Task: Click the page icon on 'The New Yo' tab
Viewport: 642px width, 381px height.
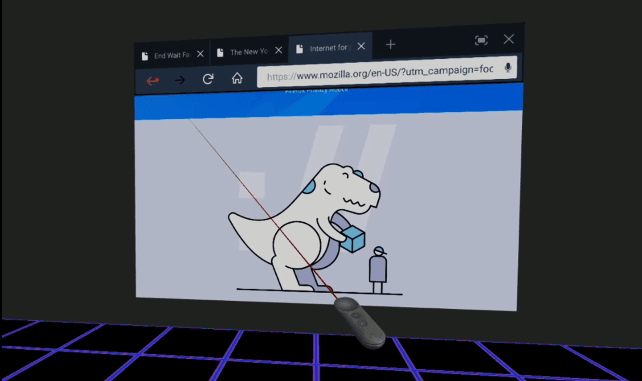Action: pyautogui.click(x=220, y=53)
